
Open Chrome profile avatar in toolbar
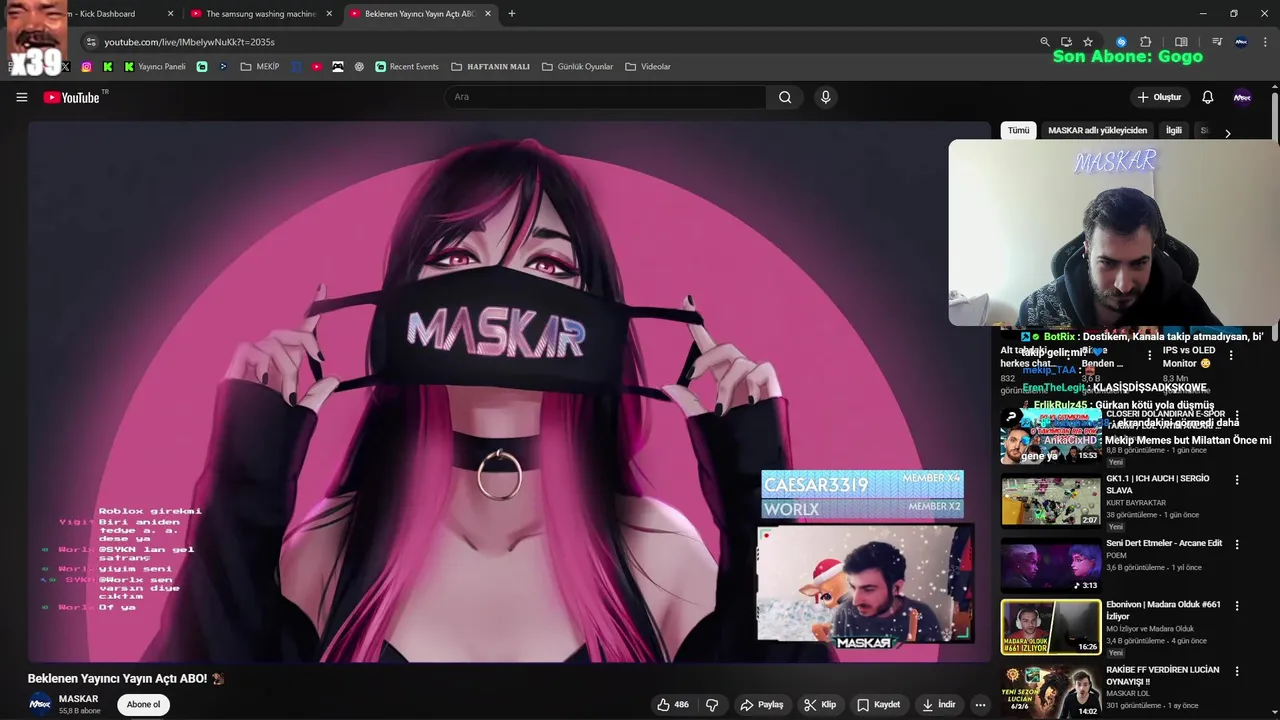tap(1241, 42)
